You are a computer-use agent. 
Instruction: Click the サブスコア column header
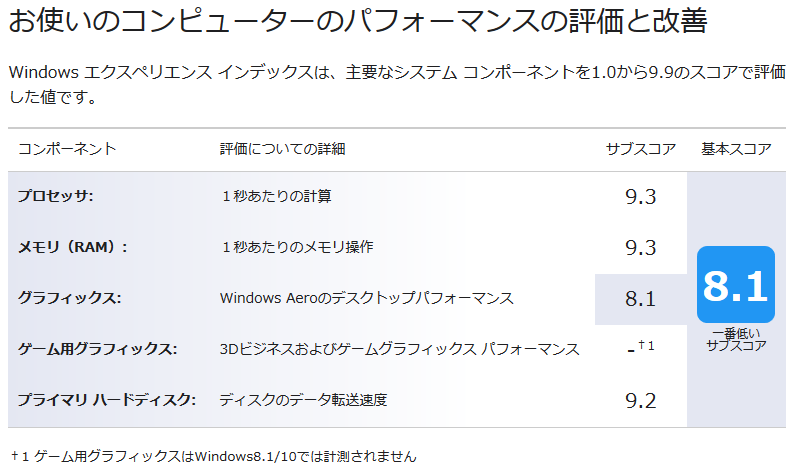641,149
